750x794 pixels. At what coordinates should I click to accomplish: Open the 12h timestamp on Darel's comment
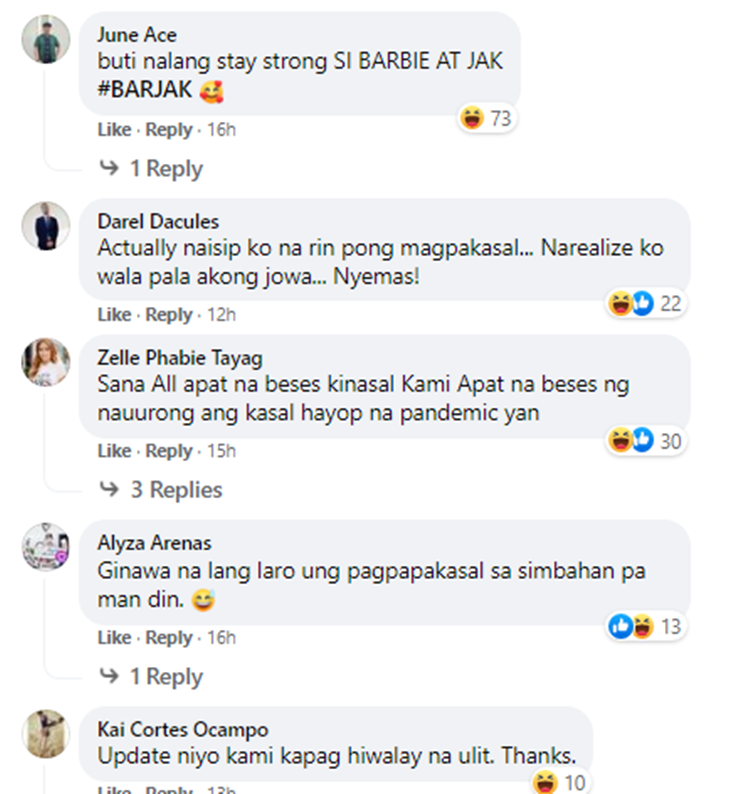221,314
